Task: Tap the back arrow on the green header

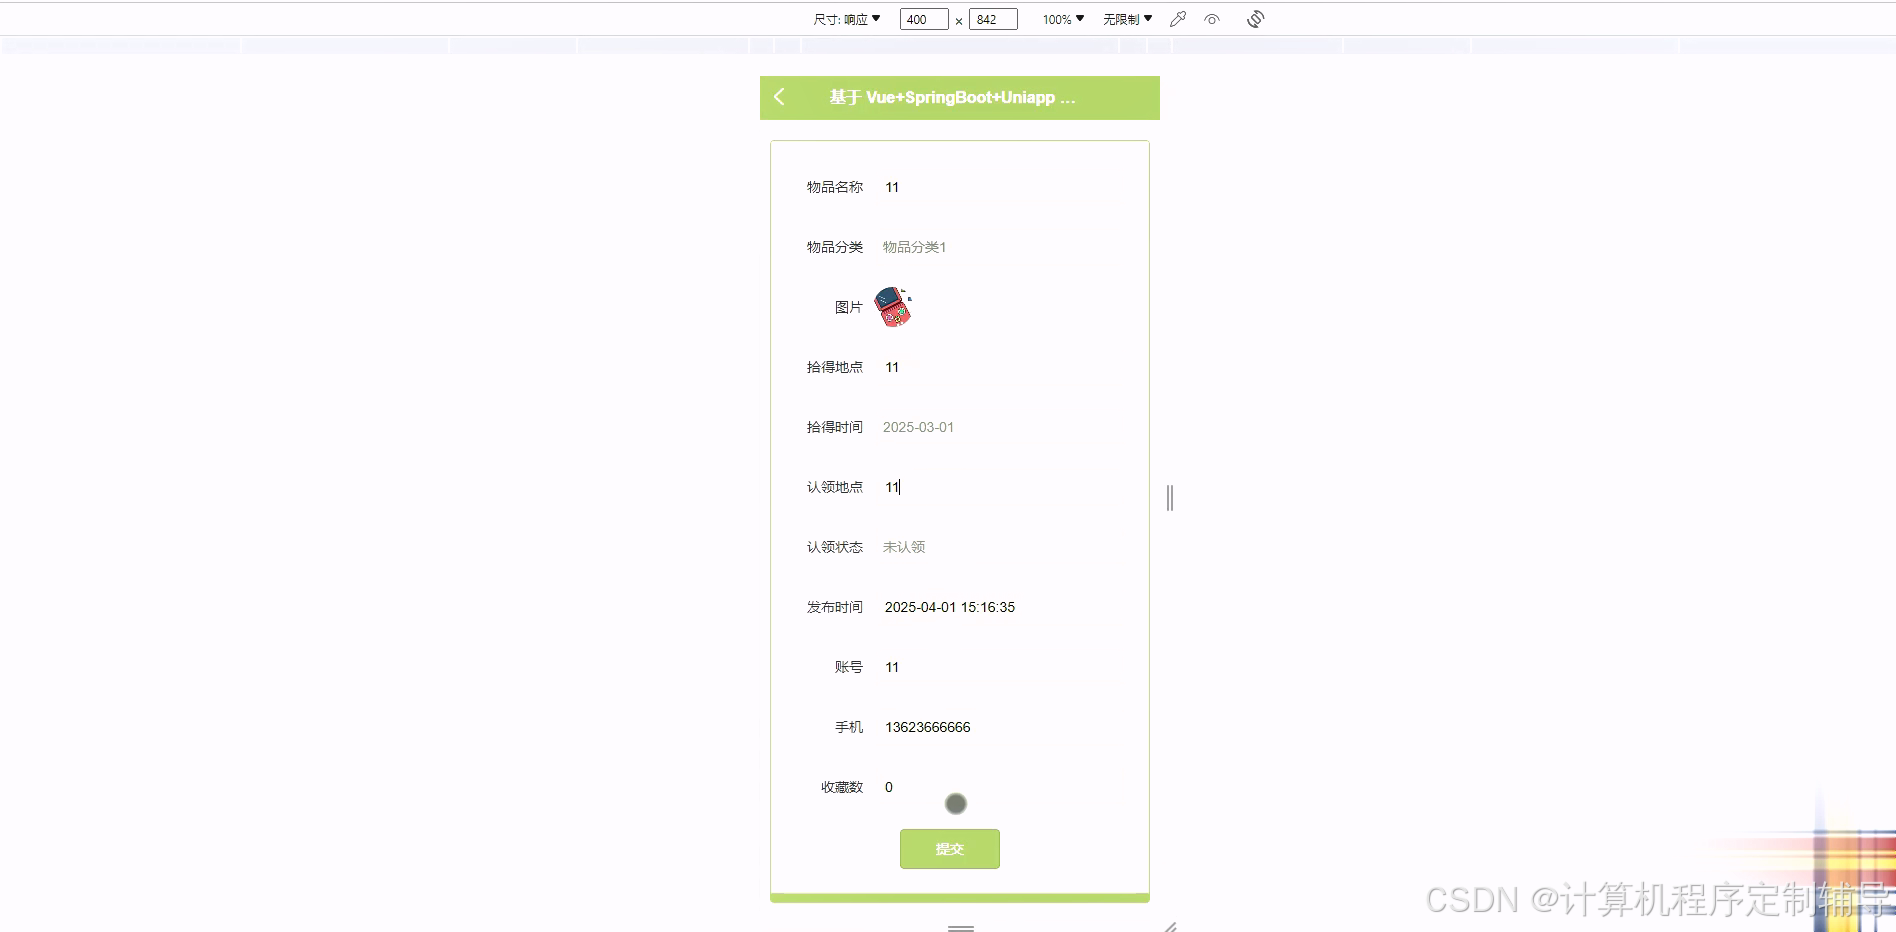Action: pos(779,97)
